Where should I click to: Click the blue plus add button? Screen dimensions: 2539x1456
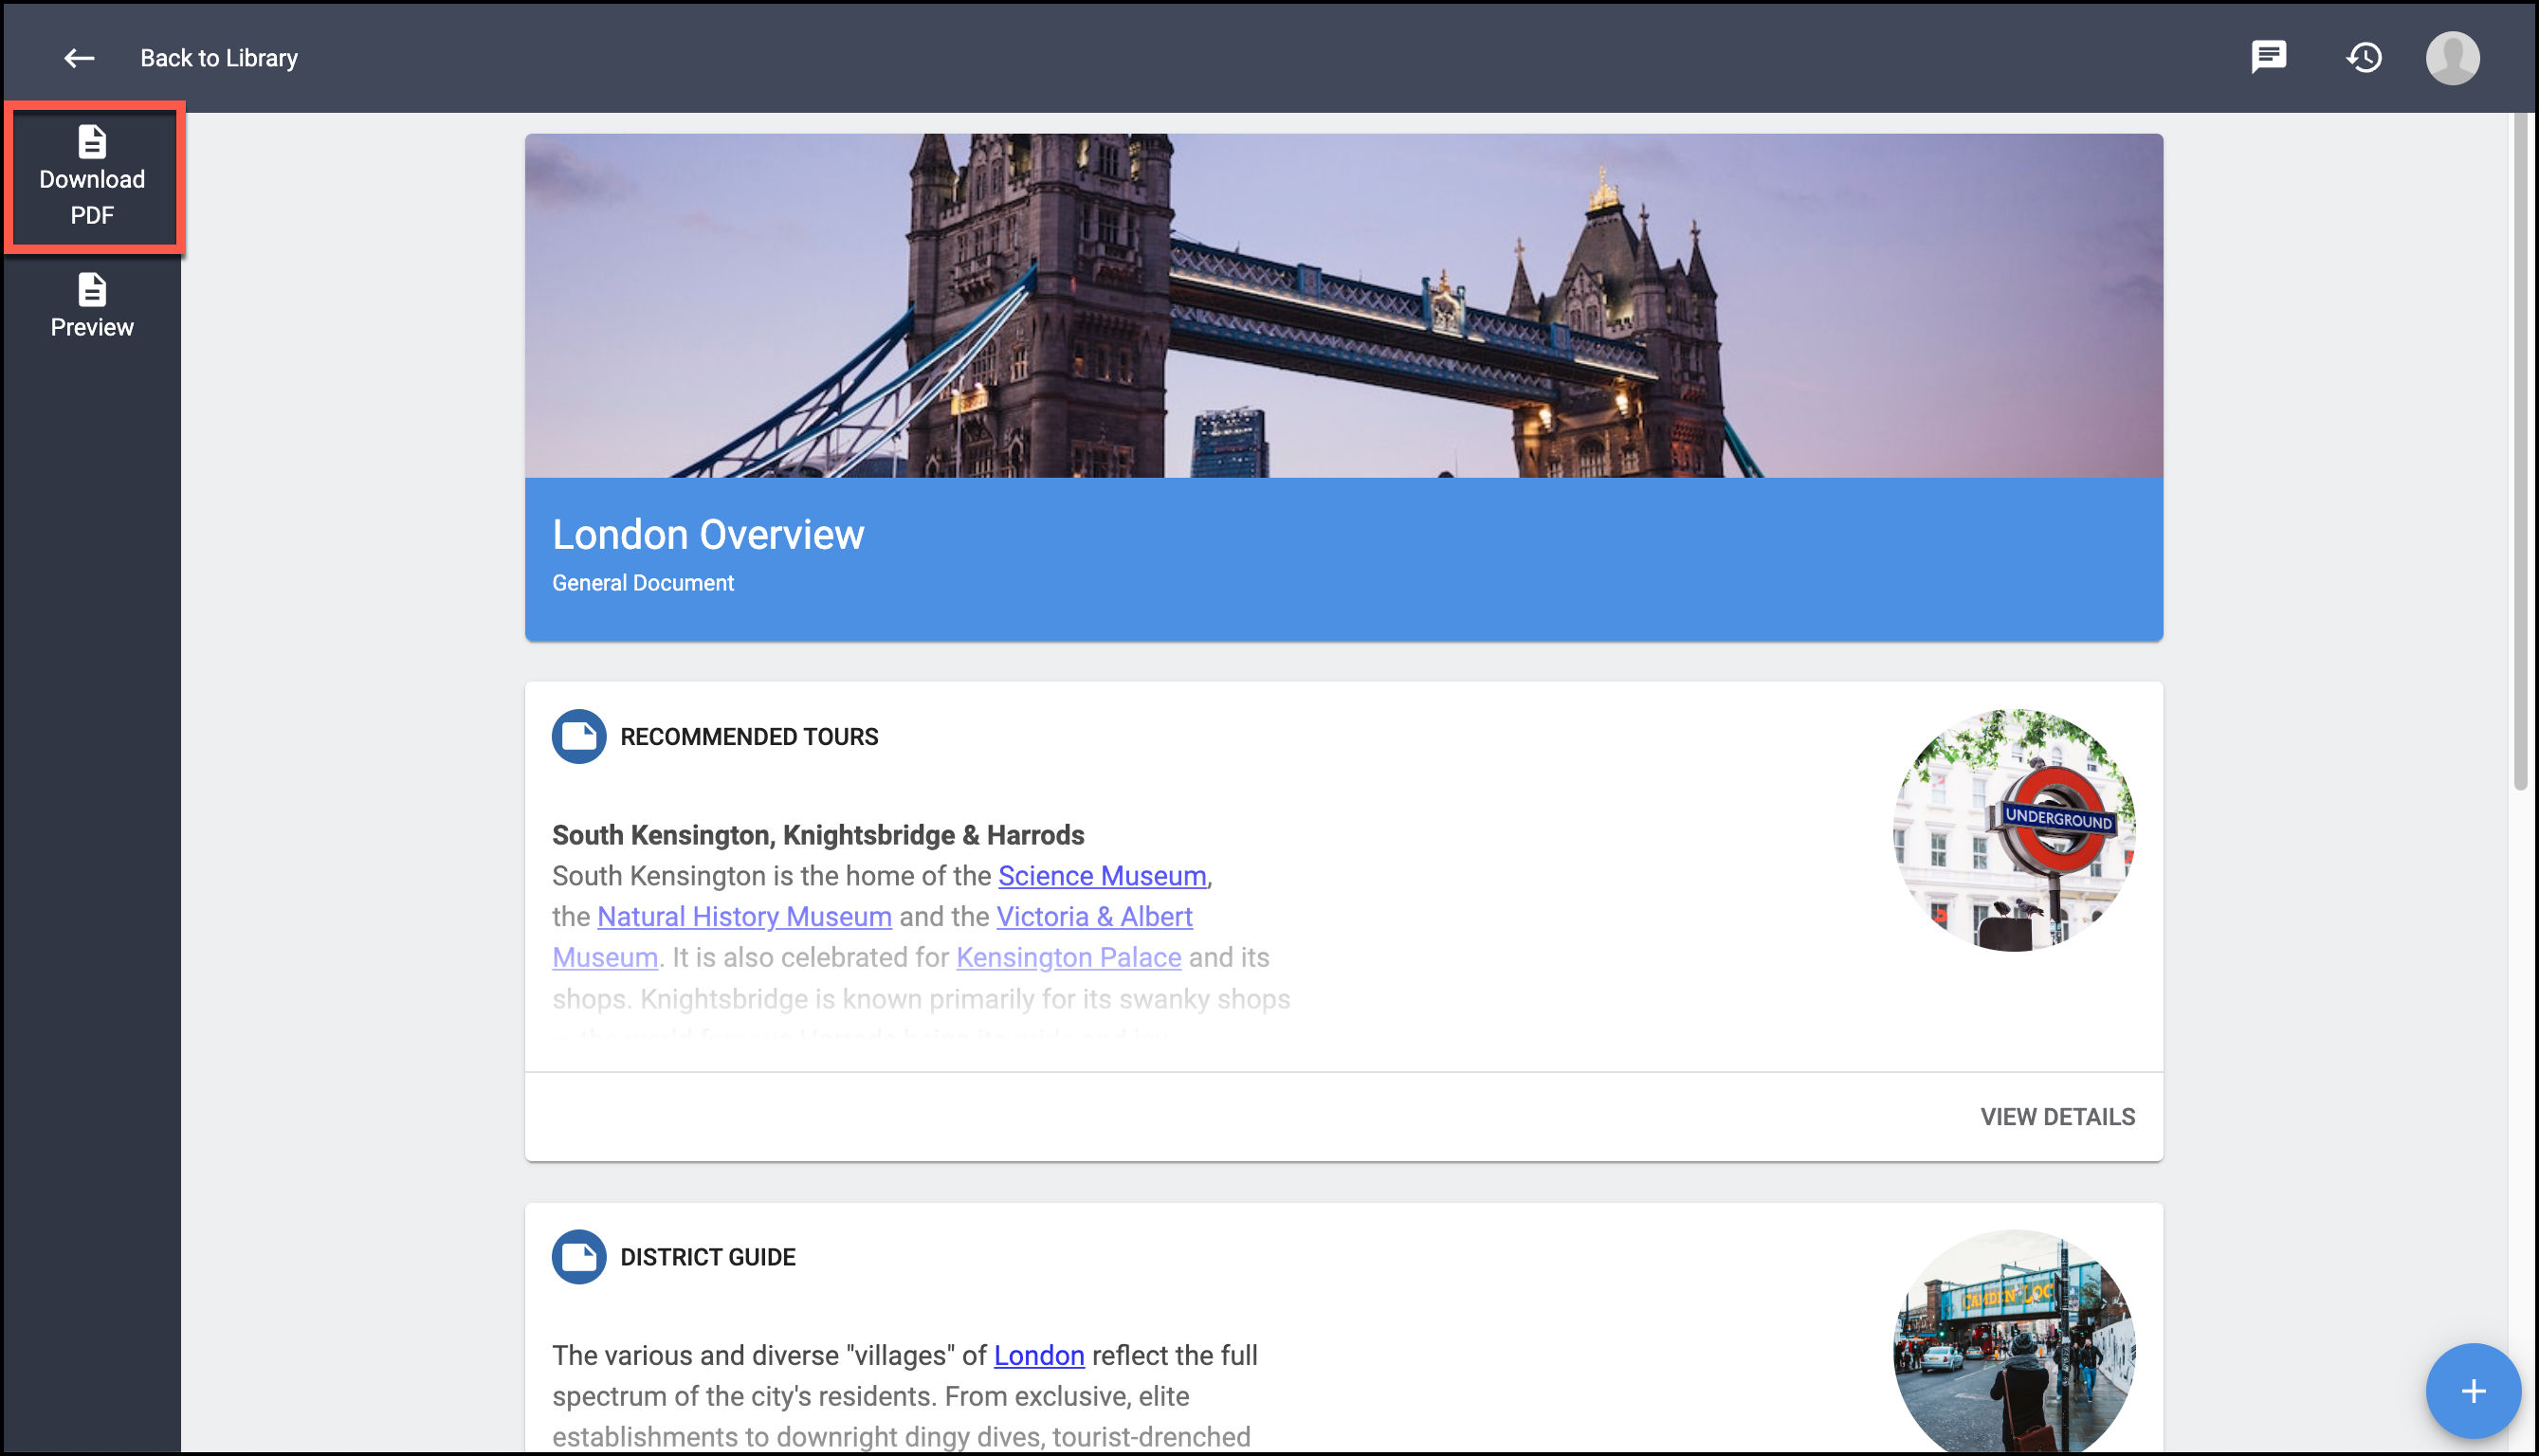[x=2473, y=1391]
